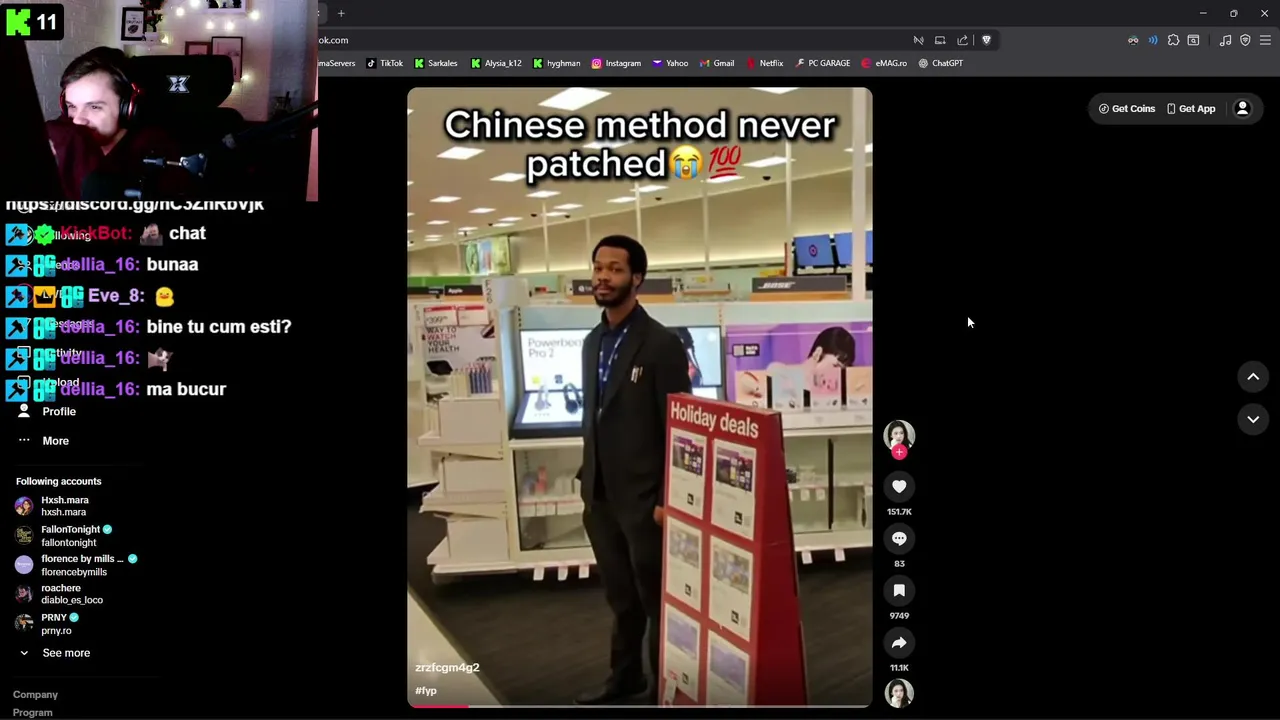This screenshot has width=1280, height=720.
Task: Open the PRNY following account
Action: point(47,624)
